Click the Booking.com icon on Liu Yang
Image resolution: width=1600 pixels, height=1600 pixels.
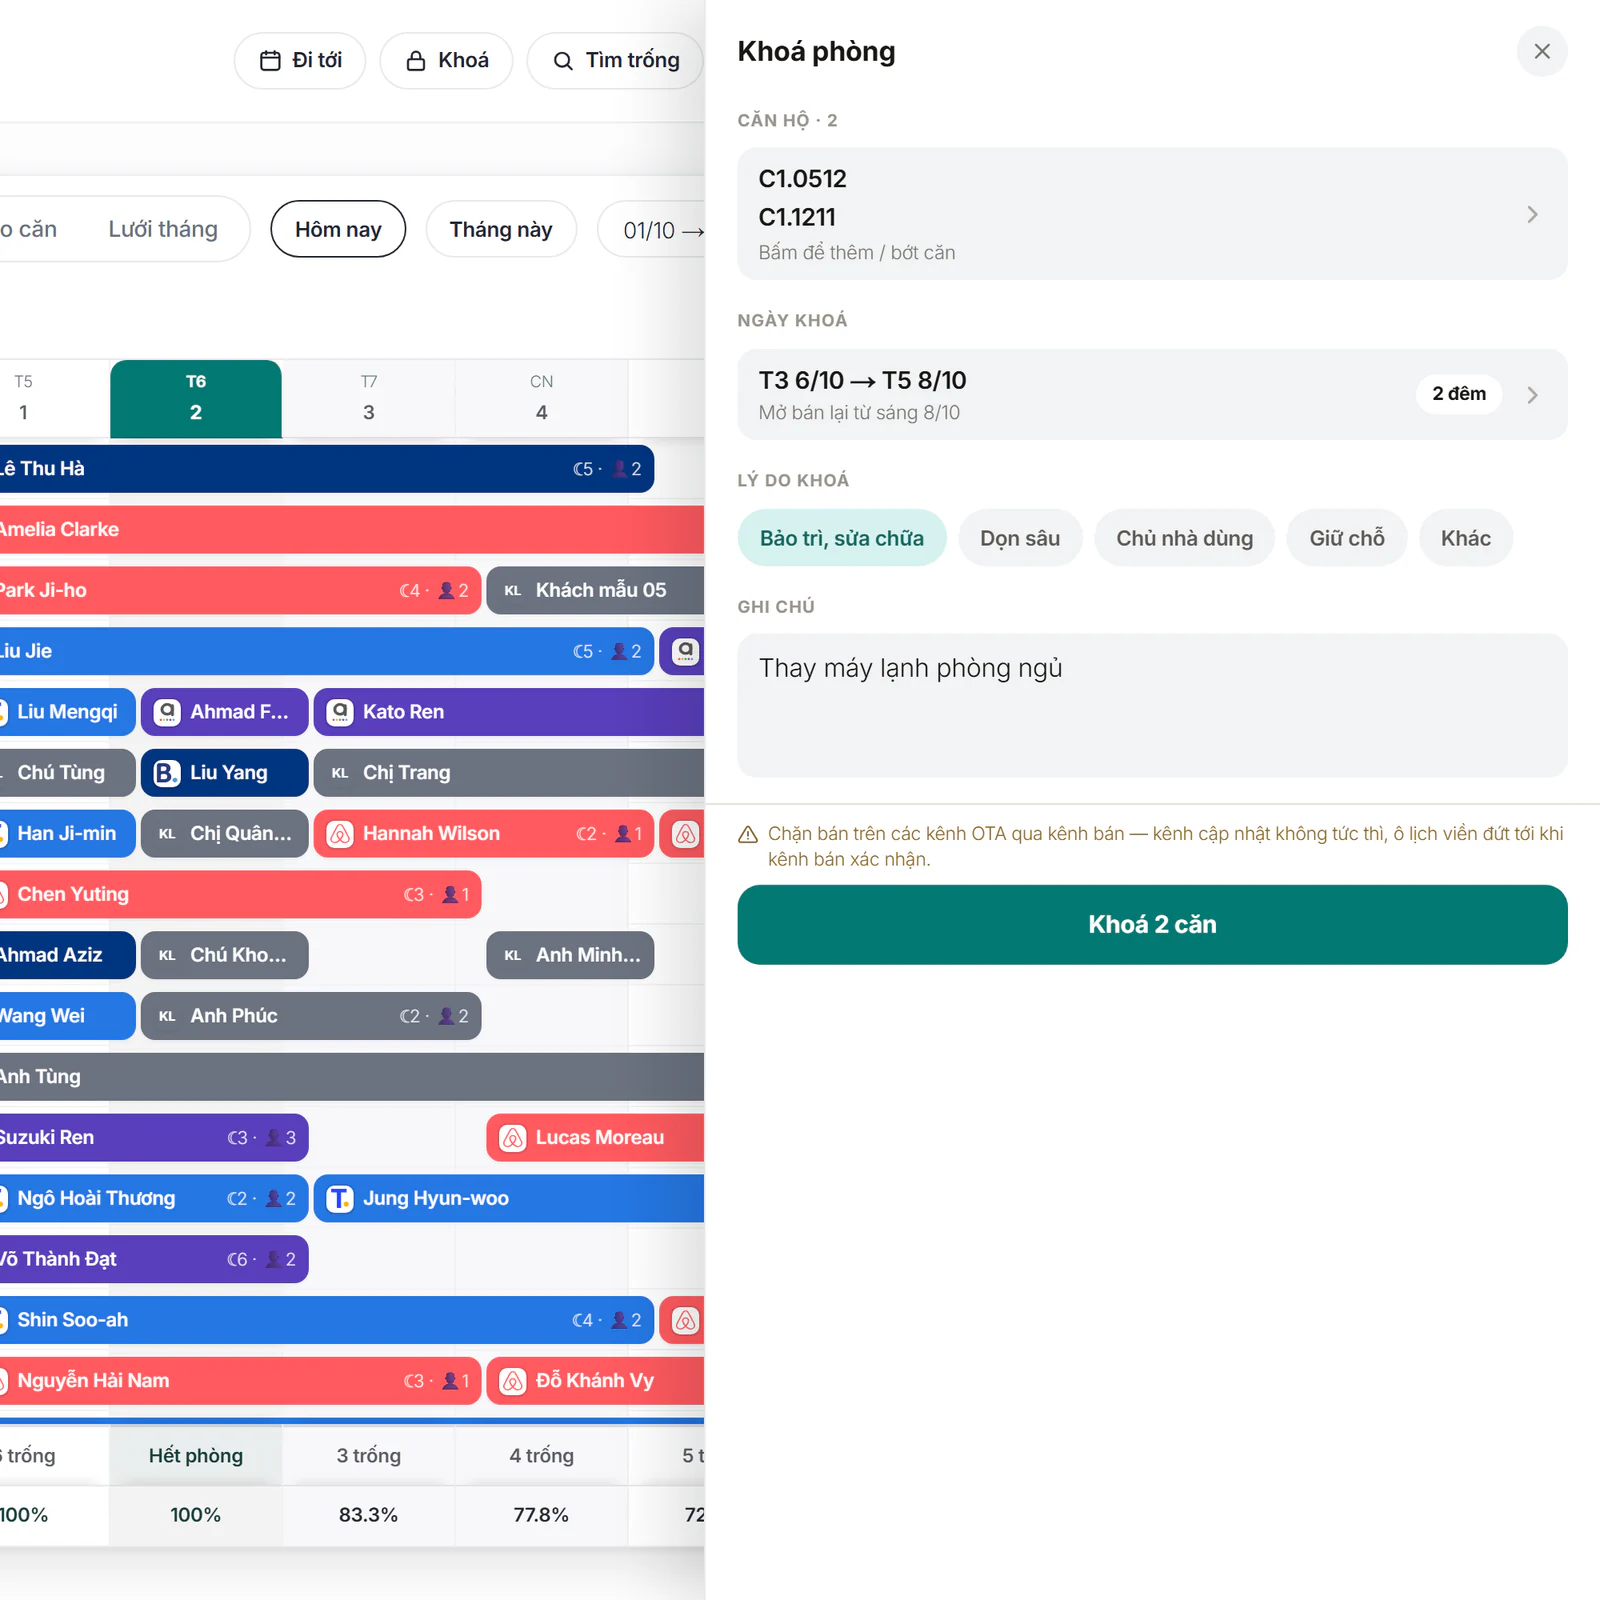point(167,773)
